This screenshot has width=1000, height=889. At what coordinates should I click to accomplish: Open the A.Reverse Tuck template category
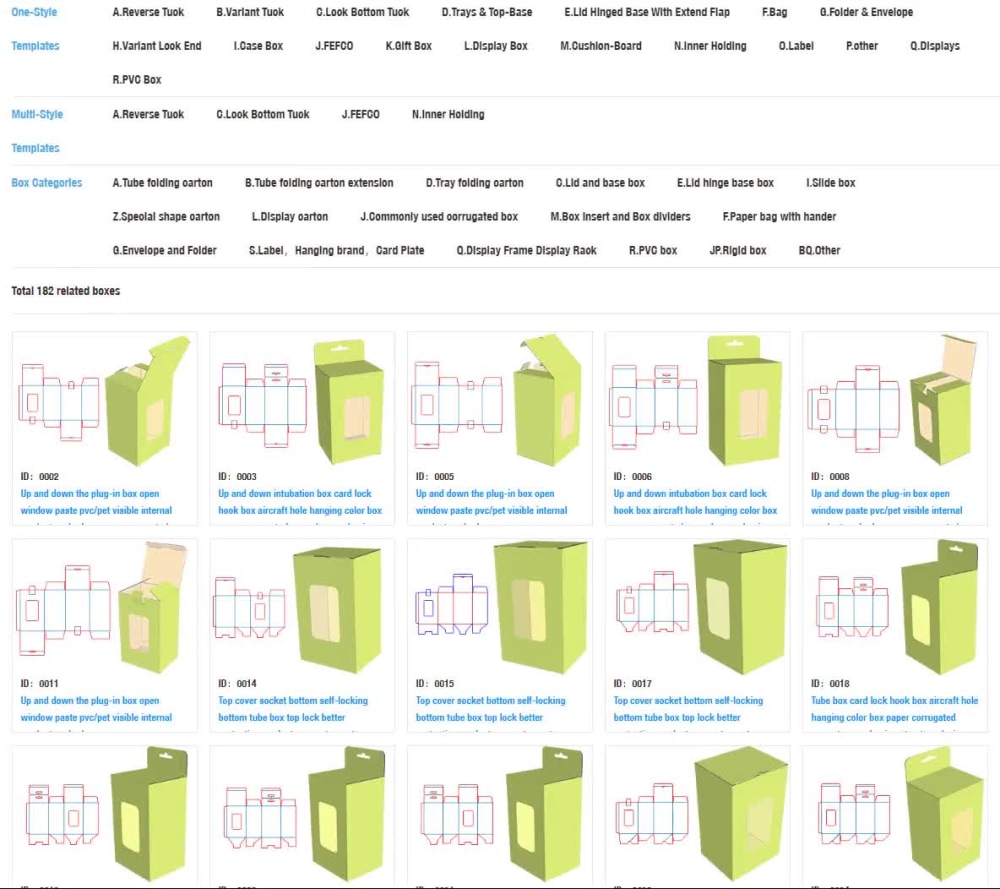tap(148, 12)
